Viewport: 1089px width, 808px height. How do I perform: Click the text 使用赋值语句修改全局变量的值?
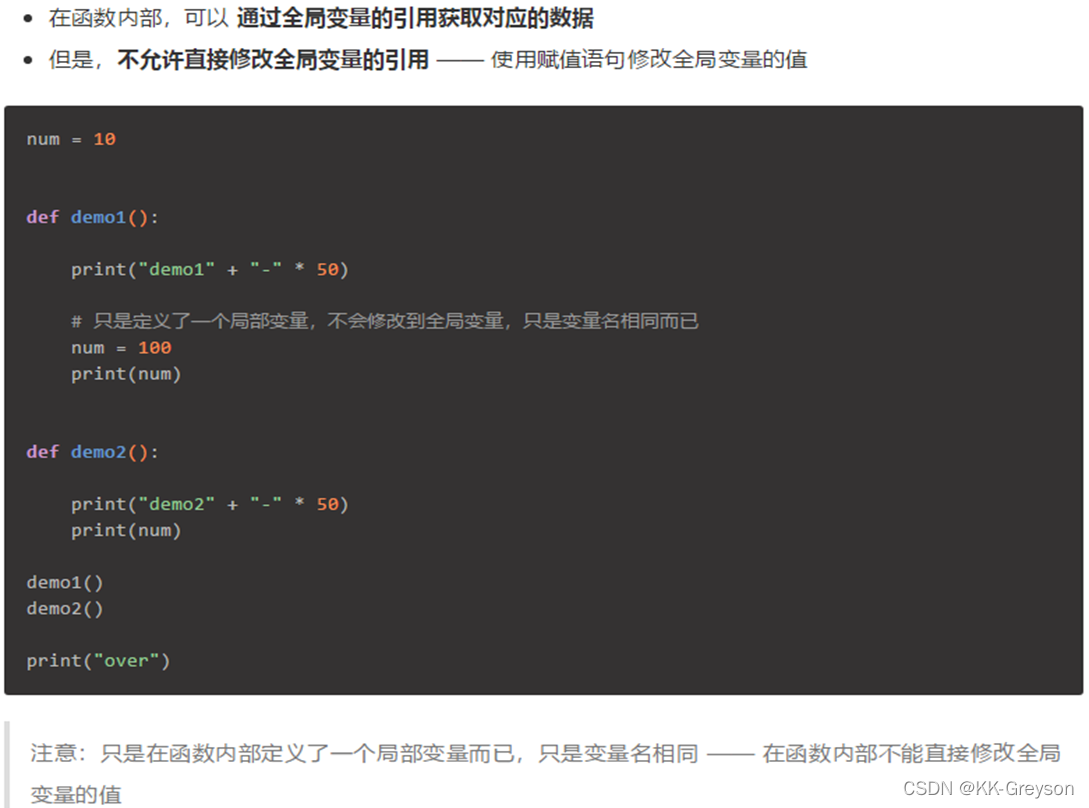(649, 60)
